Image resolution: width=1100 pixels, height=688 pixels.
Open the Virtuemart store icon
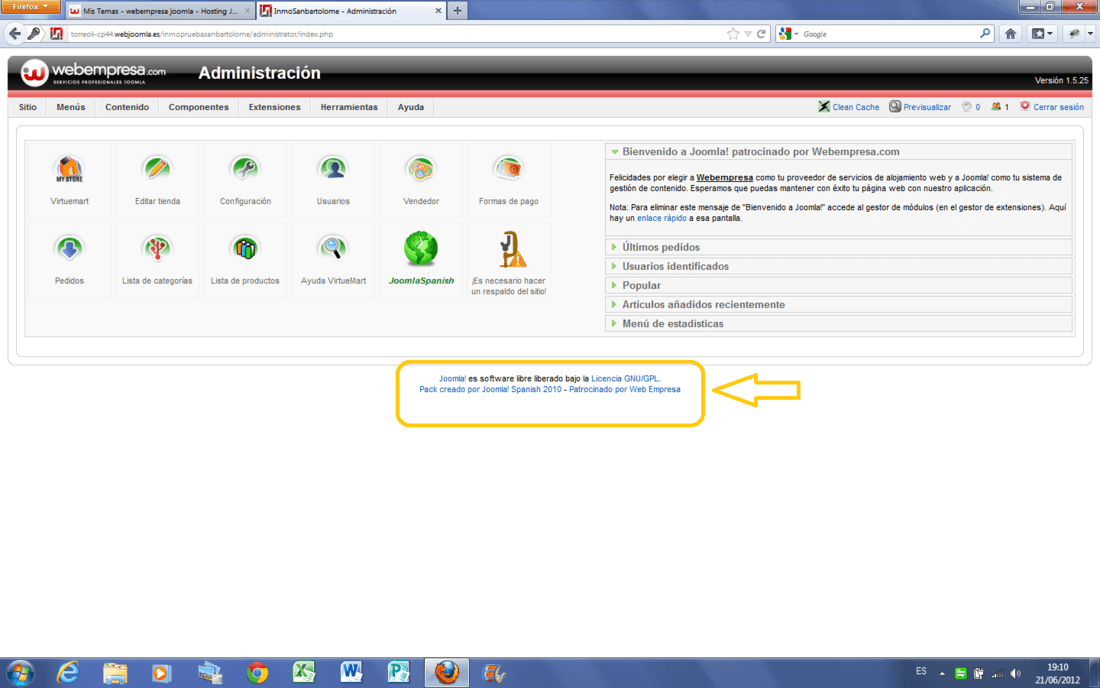69,170
